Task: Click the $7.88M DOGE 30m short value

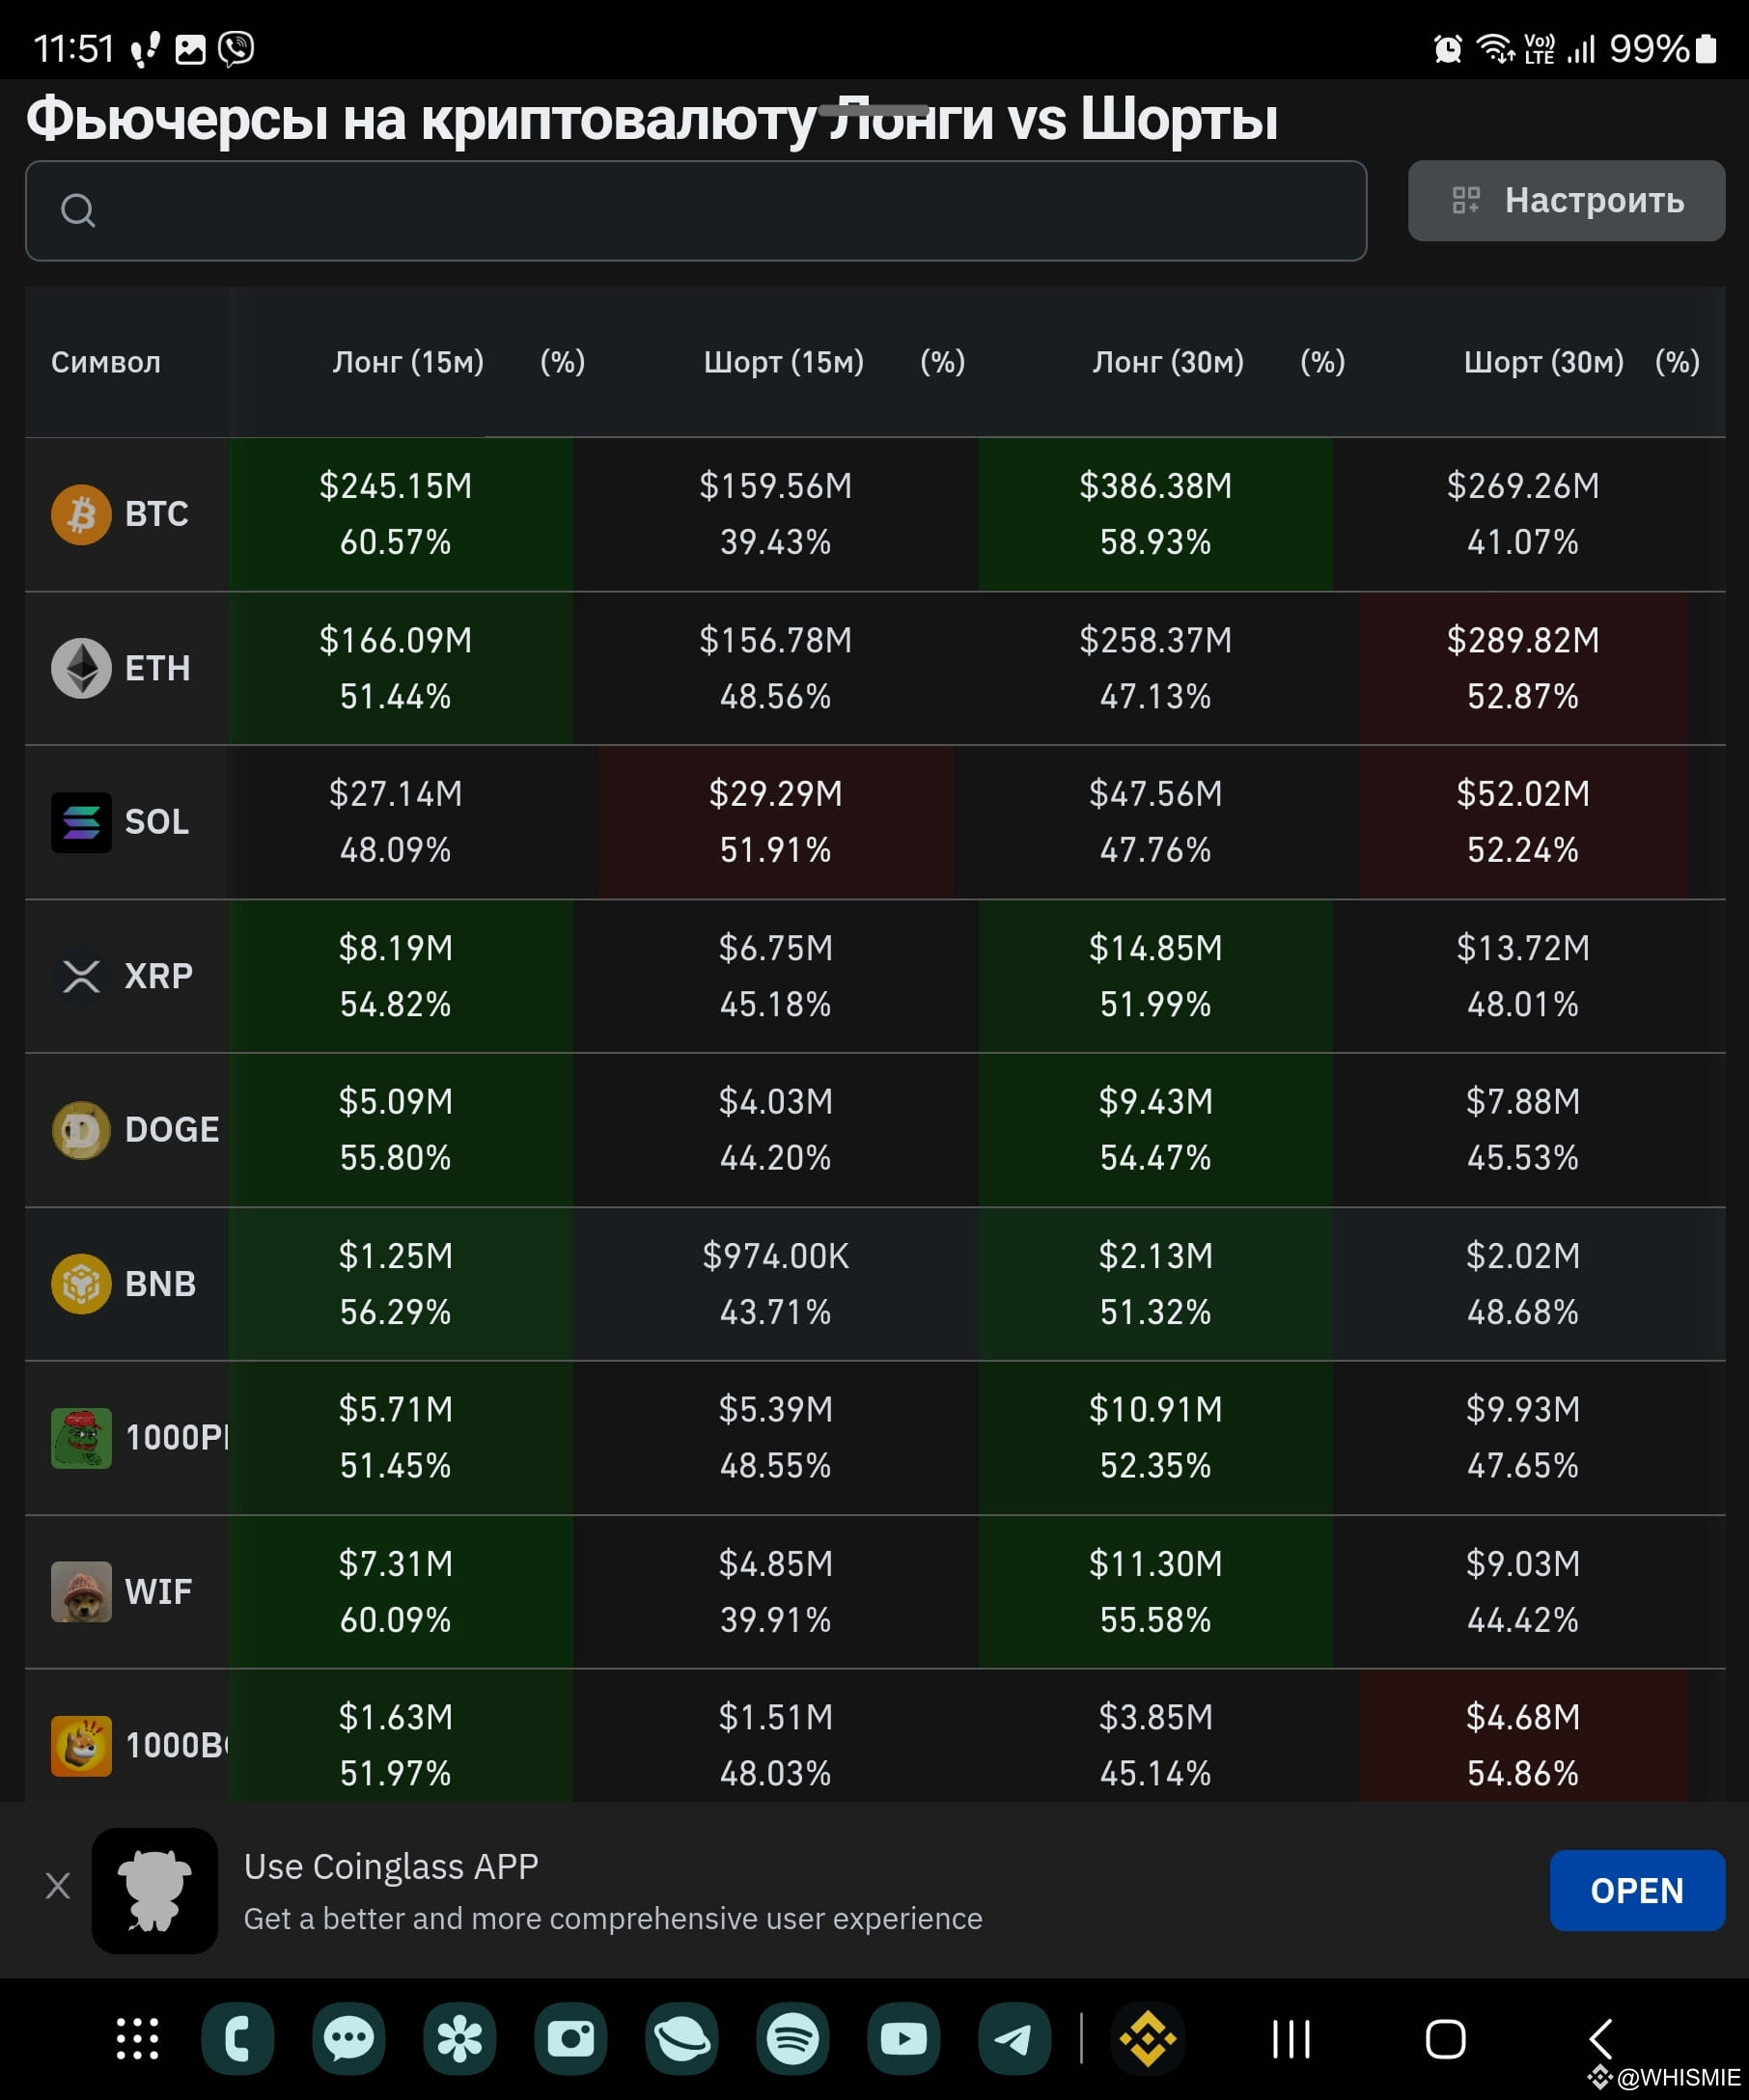Action: (x=1523, y=1102)
